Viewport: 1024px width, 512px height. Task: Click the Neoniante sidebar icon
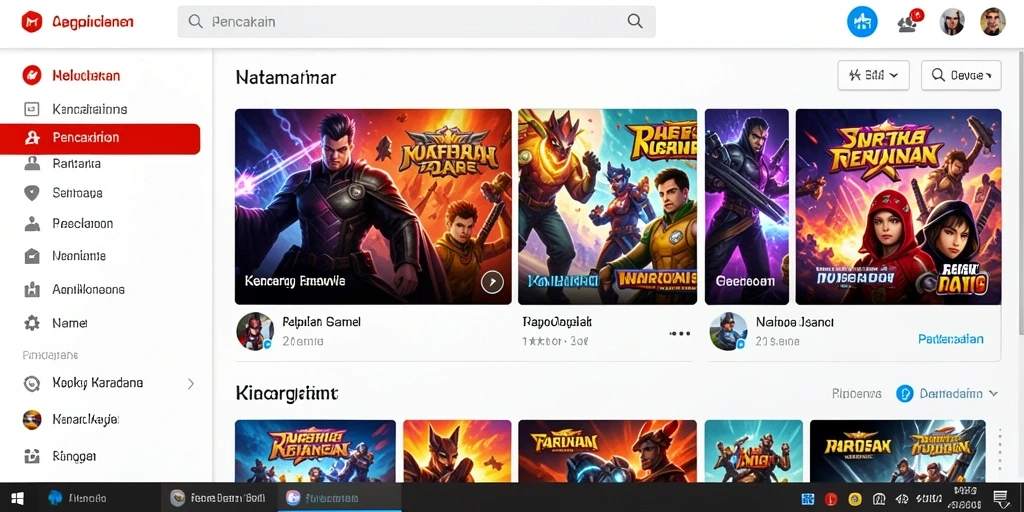click(31, 256)
